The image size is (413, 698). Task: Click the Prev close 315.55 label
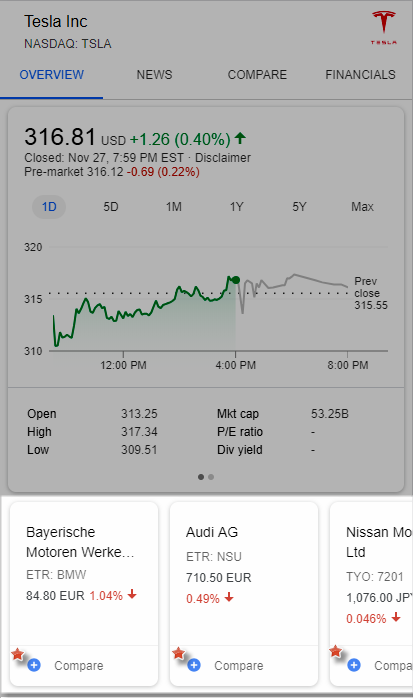click(x=371, y=293)
